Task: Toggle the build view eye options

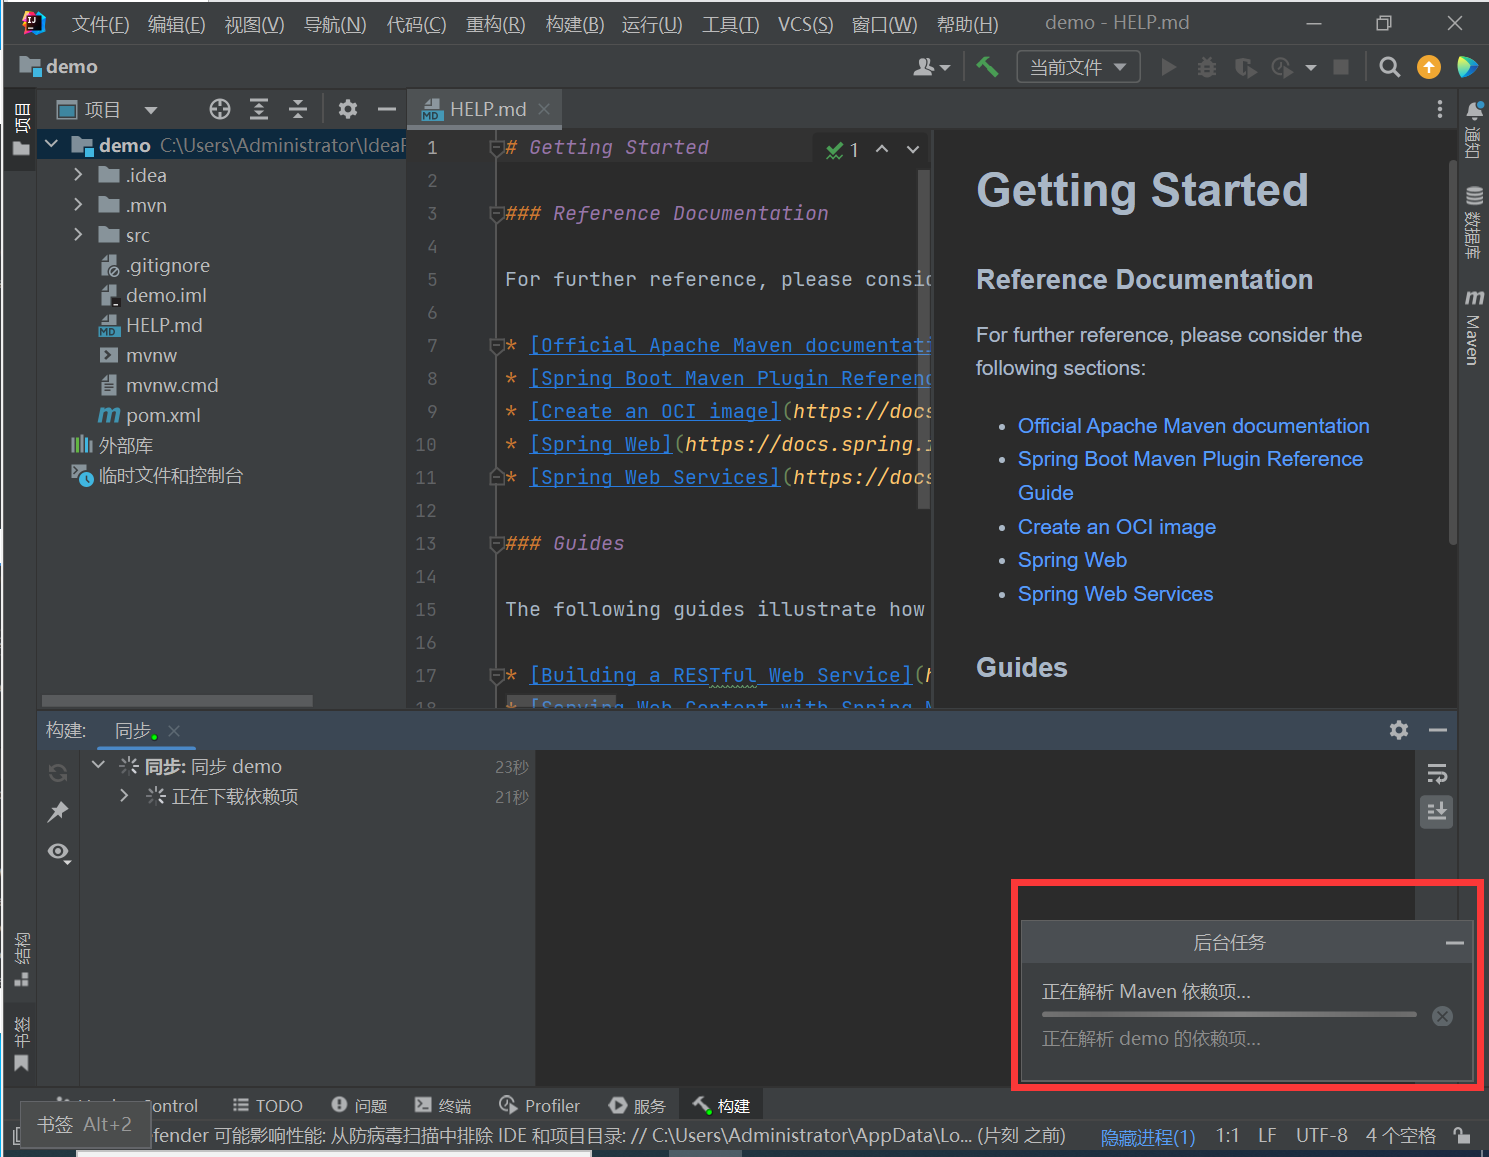Action: (58, 852)
